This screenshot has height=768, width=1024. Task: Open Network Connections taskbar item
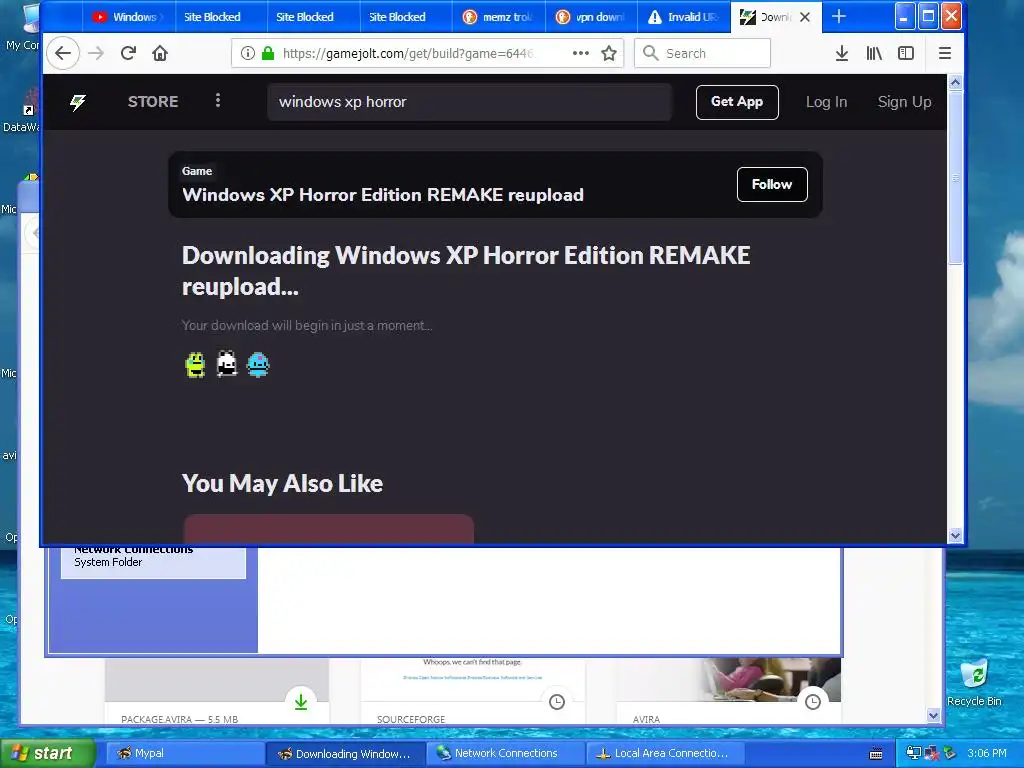tap(505, 753)
